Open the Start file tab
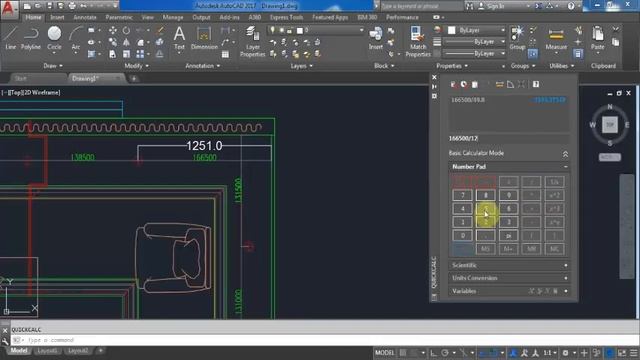Viewport: 640px width, 360px height. (20, 78)
